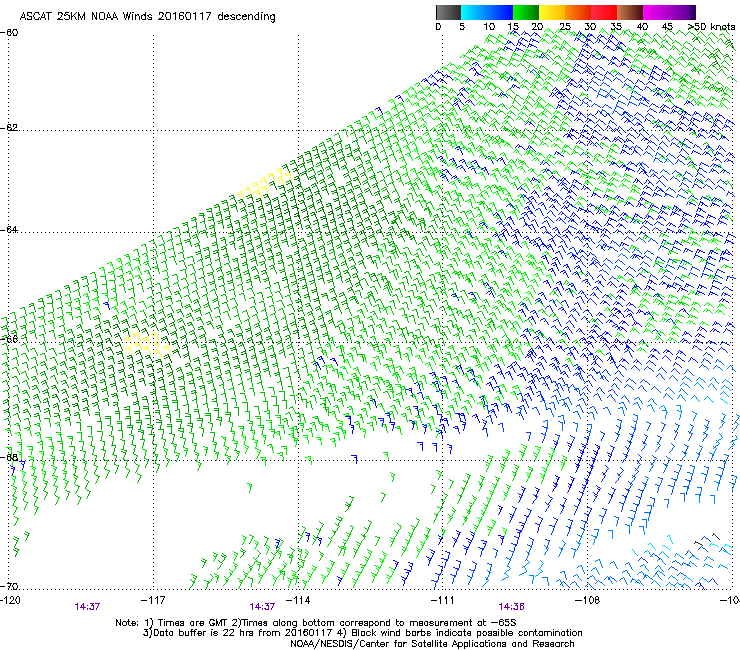Click the '30' legend scale label
This screenshot has width=740, height=650.
[x=590, y=27]
